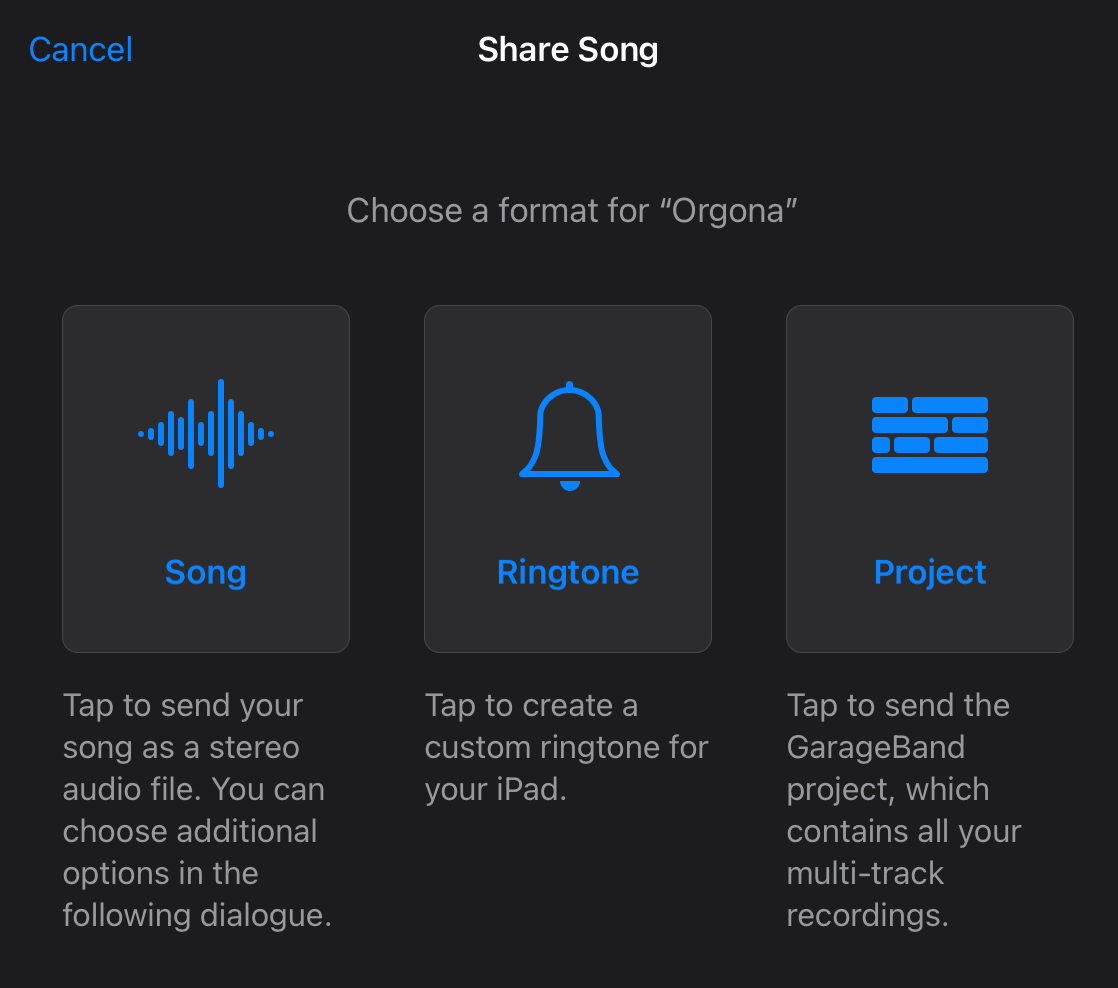Cancel the Share Song dialog

(x=81, y=50)
